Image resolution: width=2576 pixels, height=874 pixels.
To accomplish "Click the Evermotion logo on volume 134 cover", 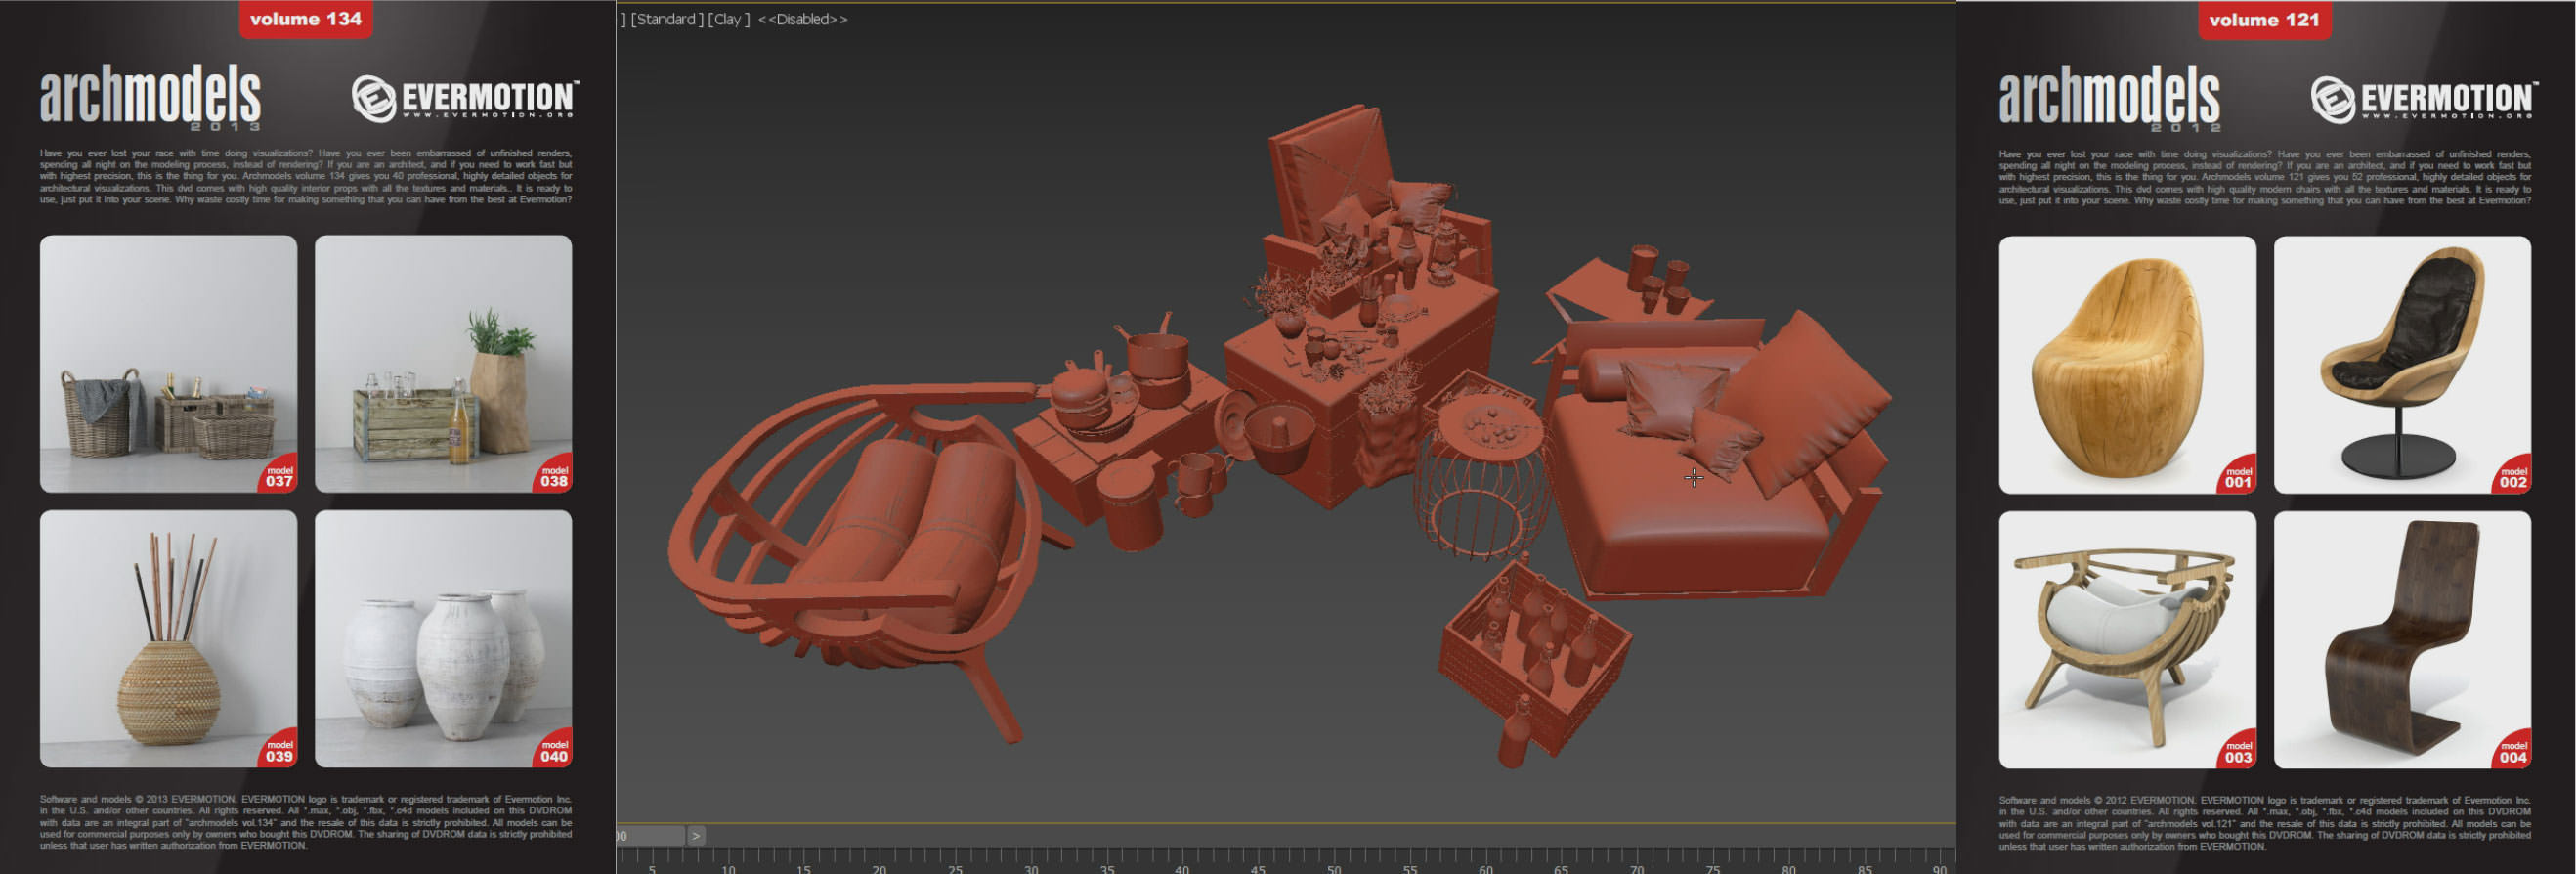I will tap(465, 99).
